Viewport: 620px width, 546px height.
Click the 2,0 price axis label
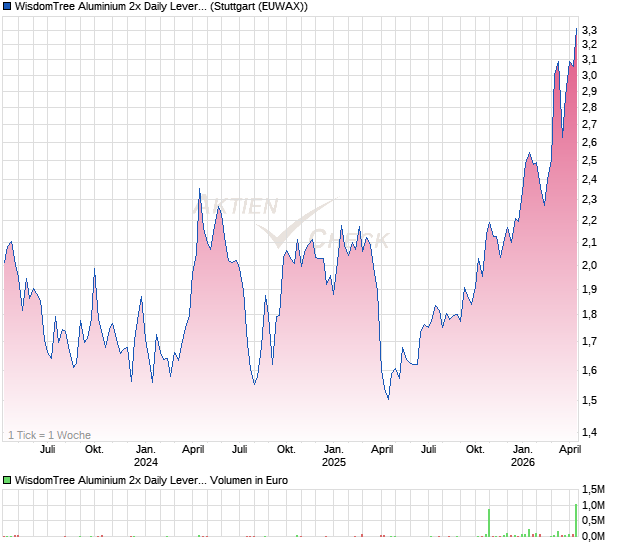point(589,265)
